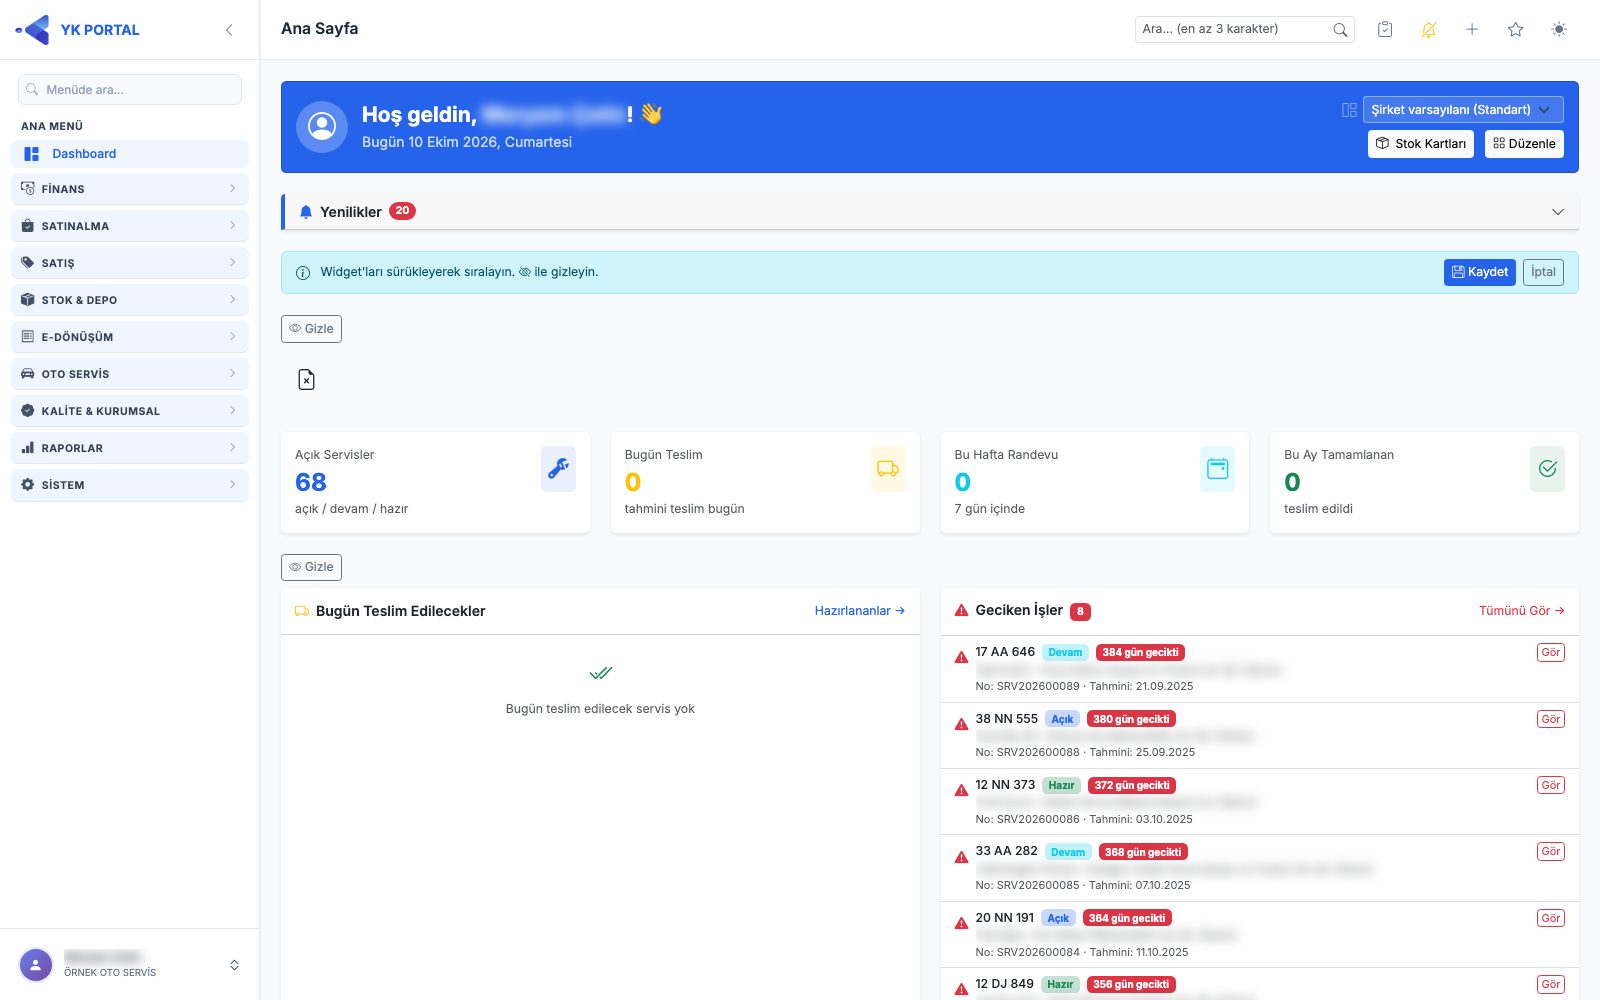Click check icon on Bu Ay Tamamlanan
The height and width of the screenshot is (1000, 1600).
(1547, 469)
